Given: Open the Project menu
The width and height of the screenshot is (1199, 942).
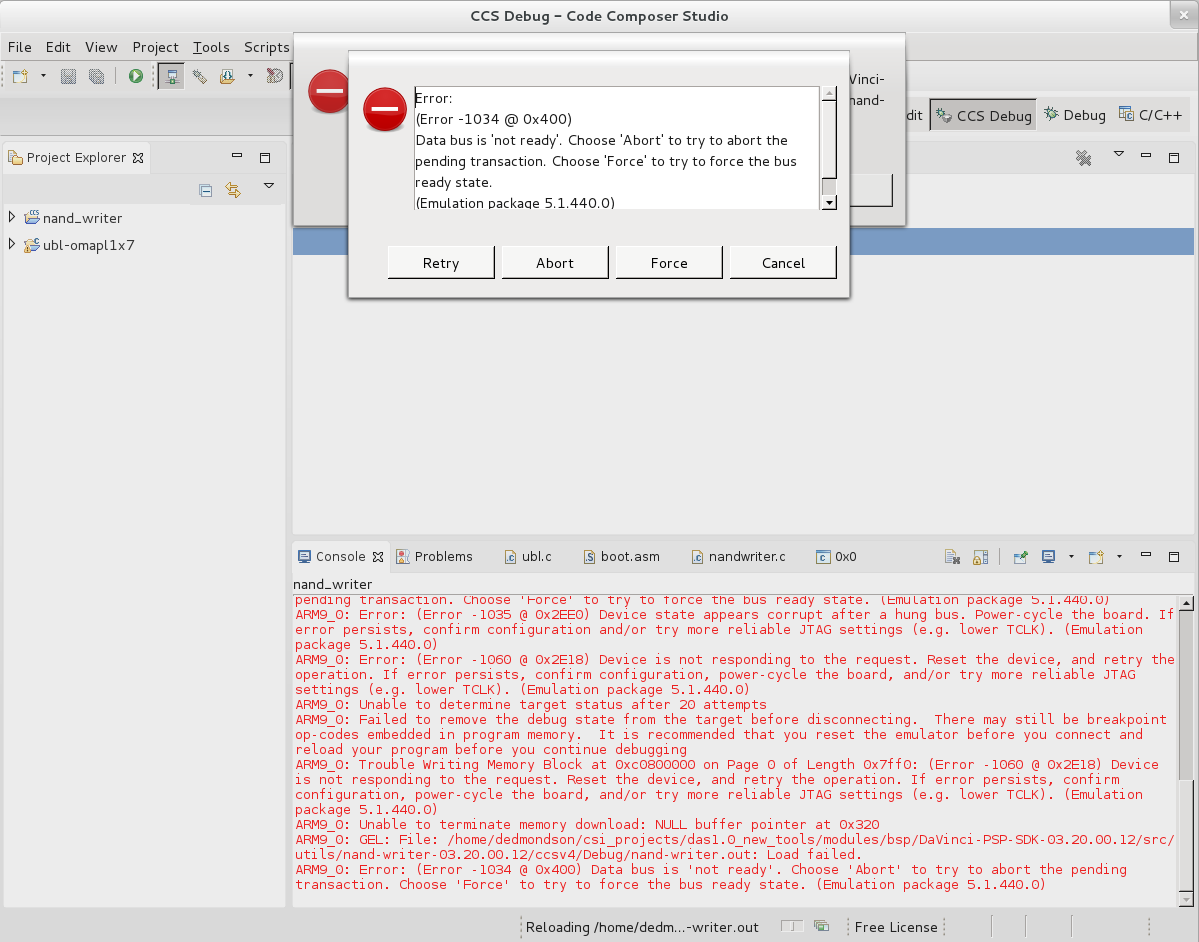Looking at the screenshot, I should tap(155, 47).
